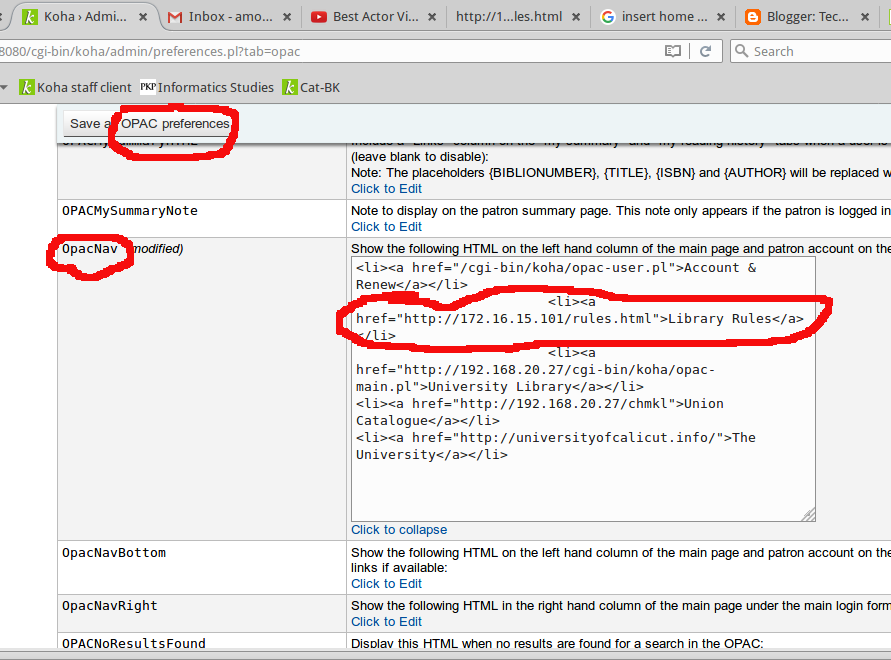Open the OpacNavRight Click to Edit expander
The width and height of the screenshot is (891, 660).
click(386, 621)
